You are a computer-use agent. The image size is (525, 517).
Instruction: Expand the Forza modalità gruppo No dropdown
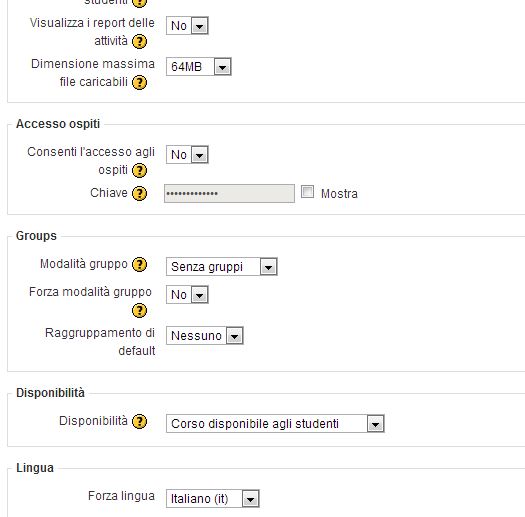click(x=187, y=295)
